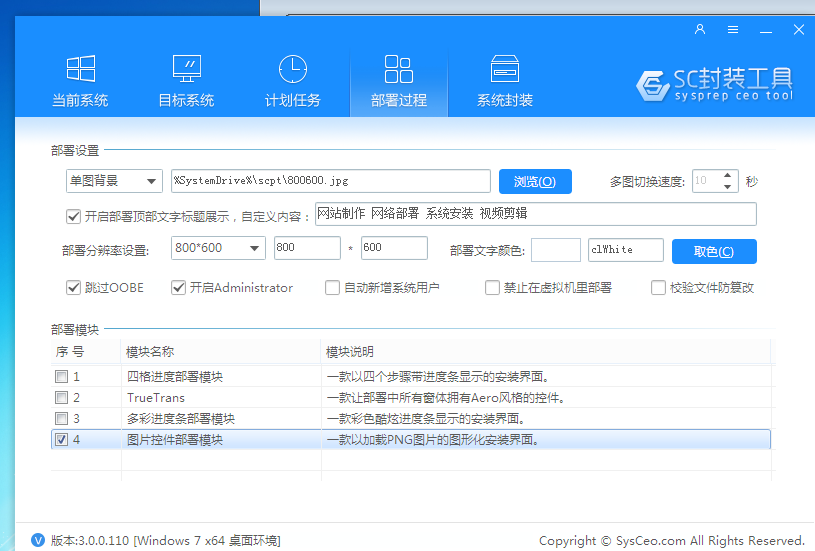Screen dimensions: 815x551
Task: Open the hamburger menu icon in title bar
Action: point(733,30)
